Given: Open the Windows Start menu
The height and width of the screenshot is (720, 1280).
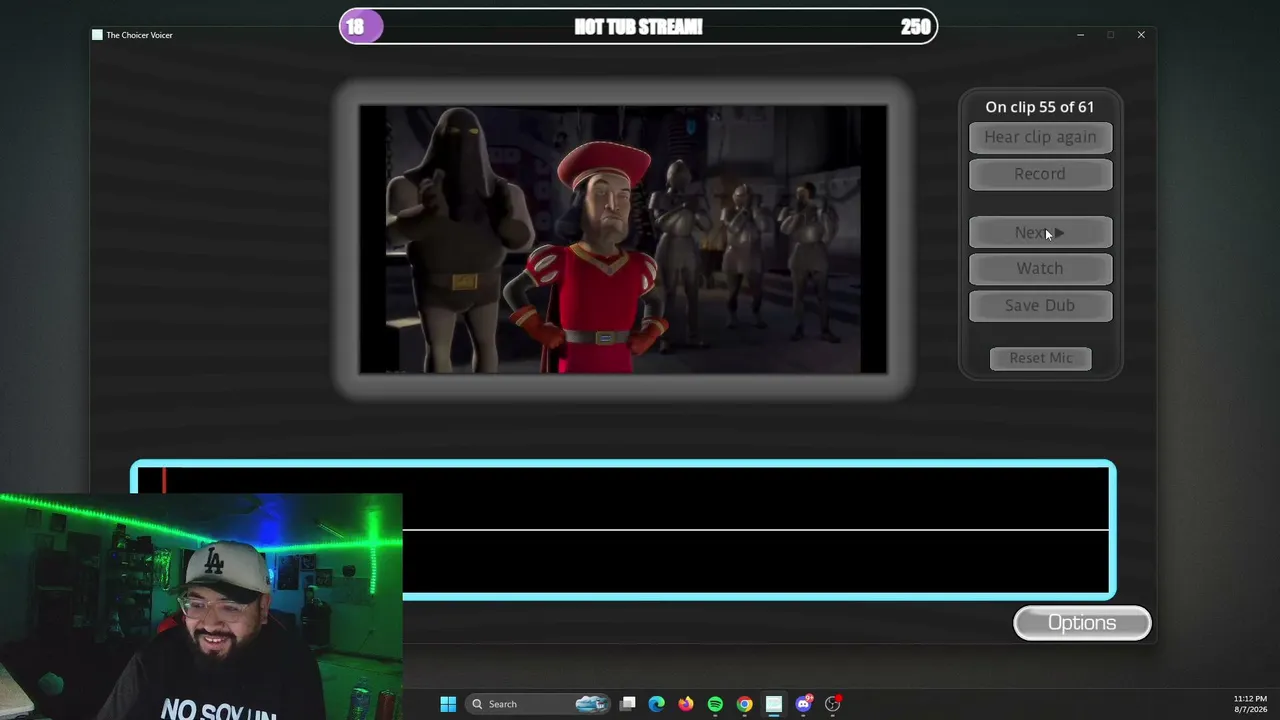Looking at the screenshot, I should (x=448, y=704).
